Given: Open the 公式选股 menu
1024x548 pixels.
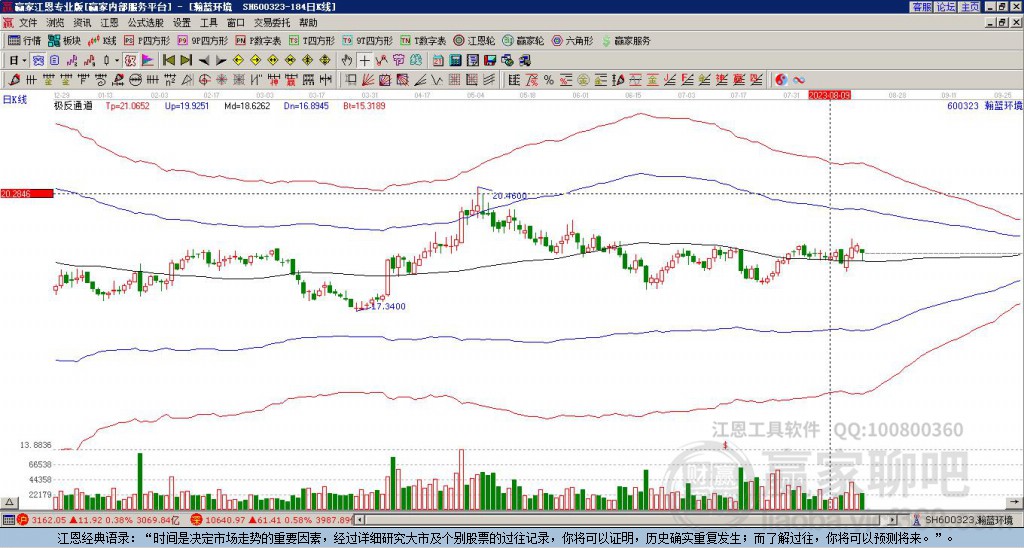Looking at the screenshot, I should pyautogui.click(x=146, y=23).
